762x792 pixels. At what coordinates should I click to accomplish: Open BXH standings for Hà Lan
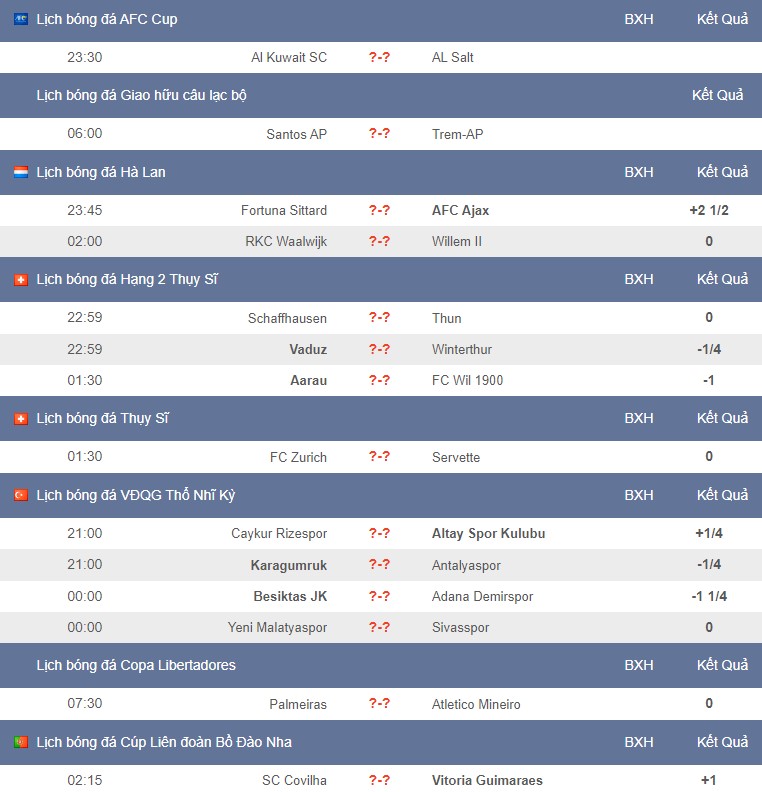point(639,172)
